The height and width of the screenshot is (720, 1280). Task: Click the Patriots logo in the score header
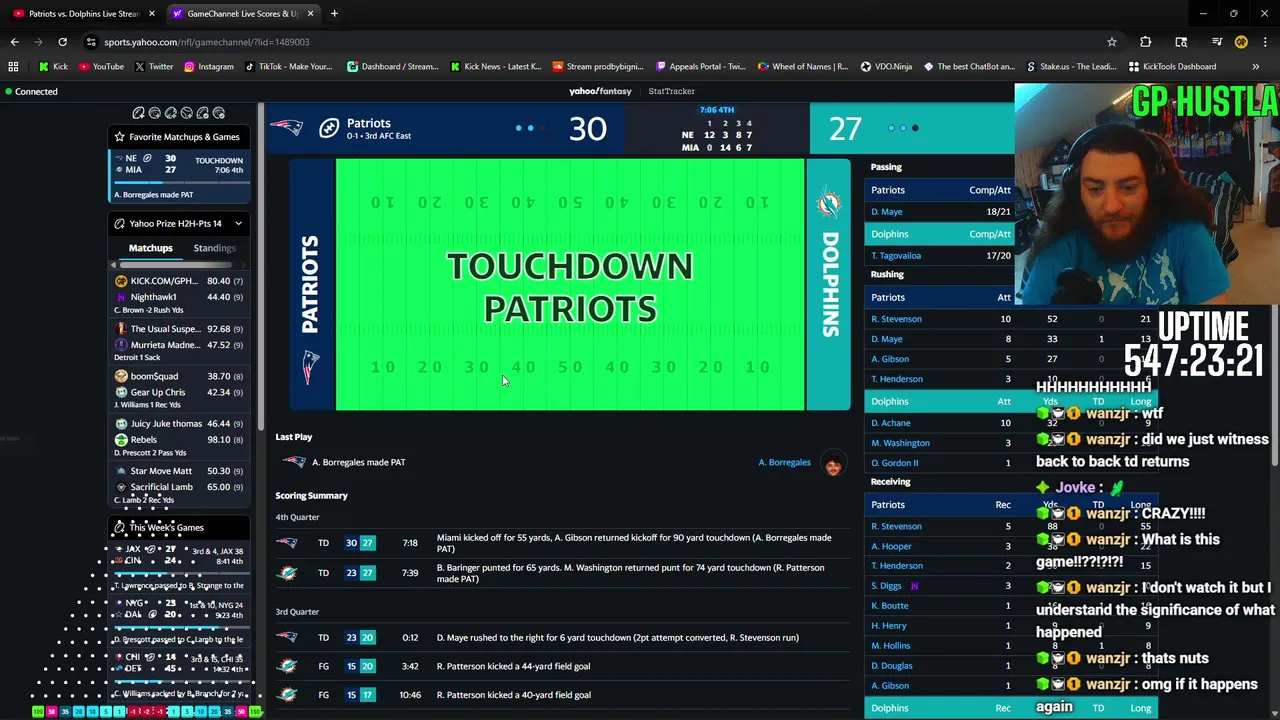click(x=286, y=128)
